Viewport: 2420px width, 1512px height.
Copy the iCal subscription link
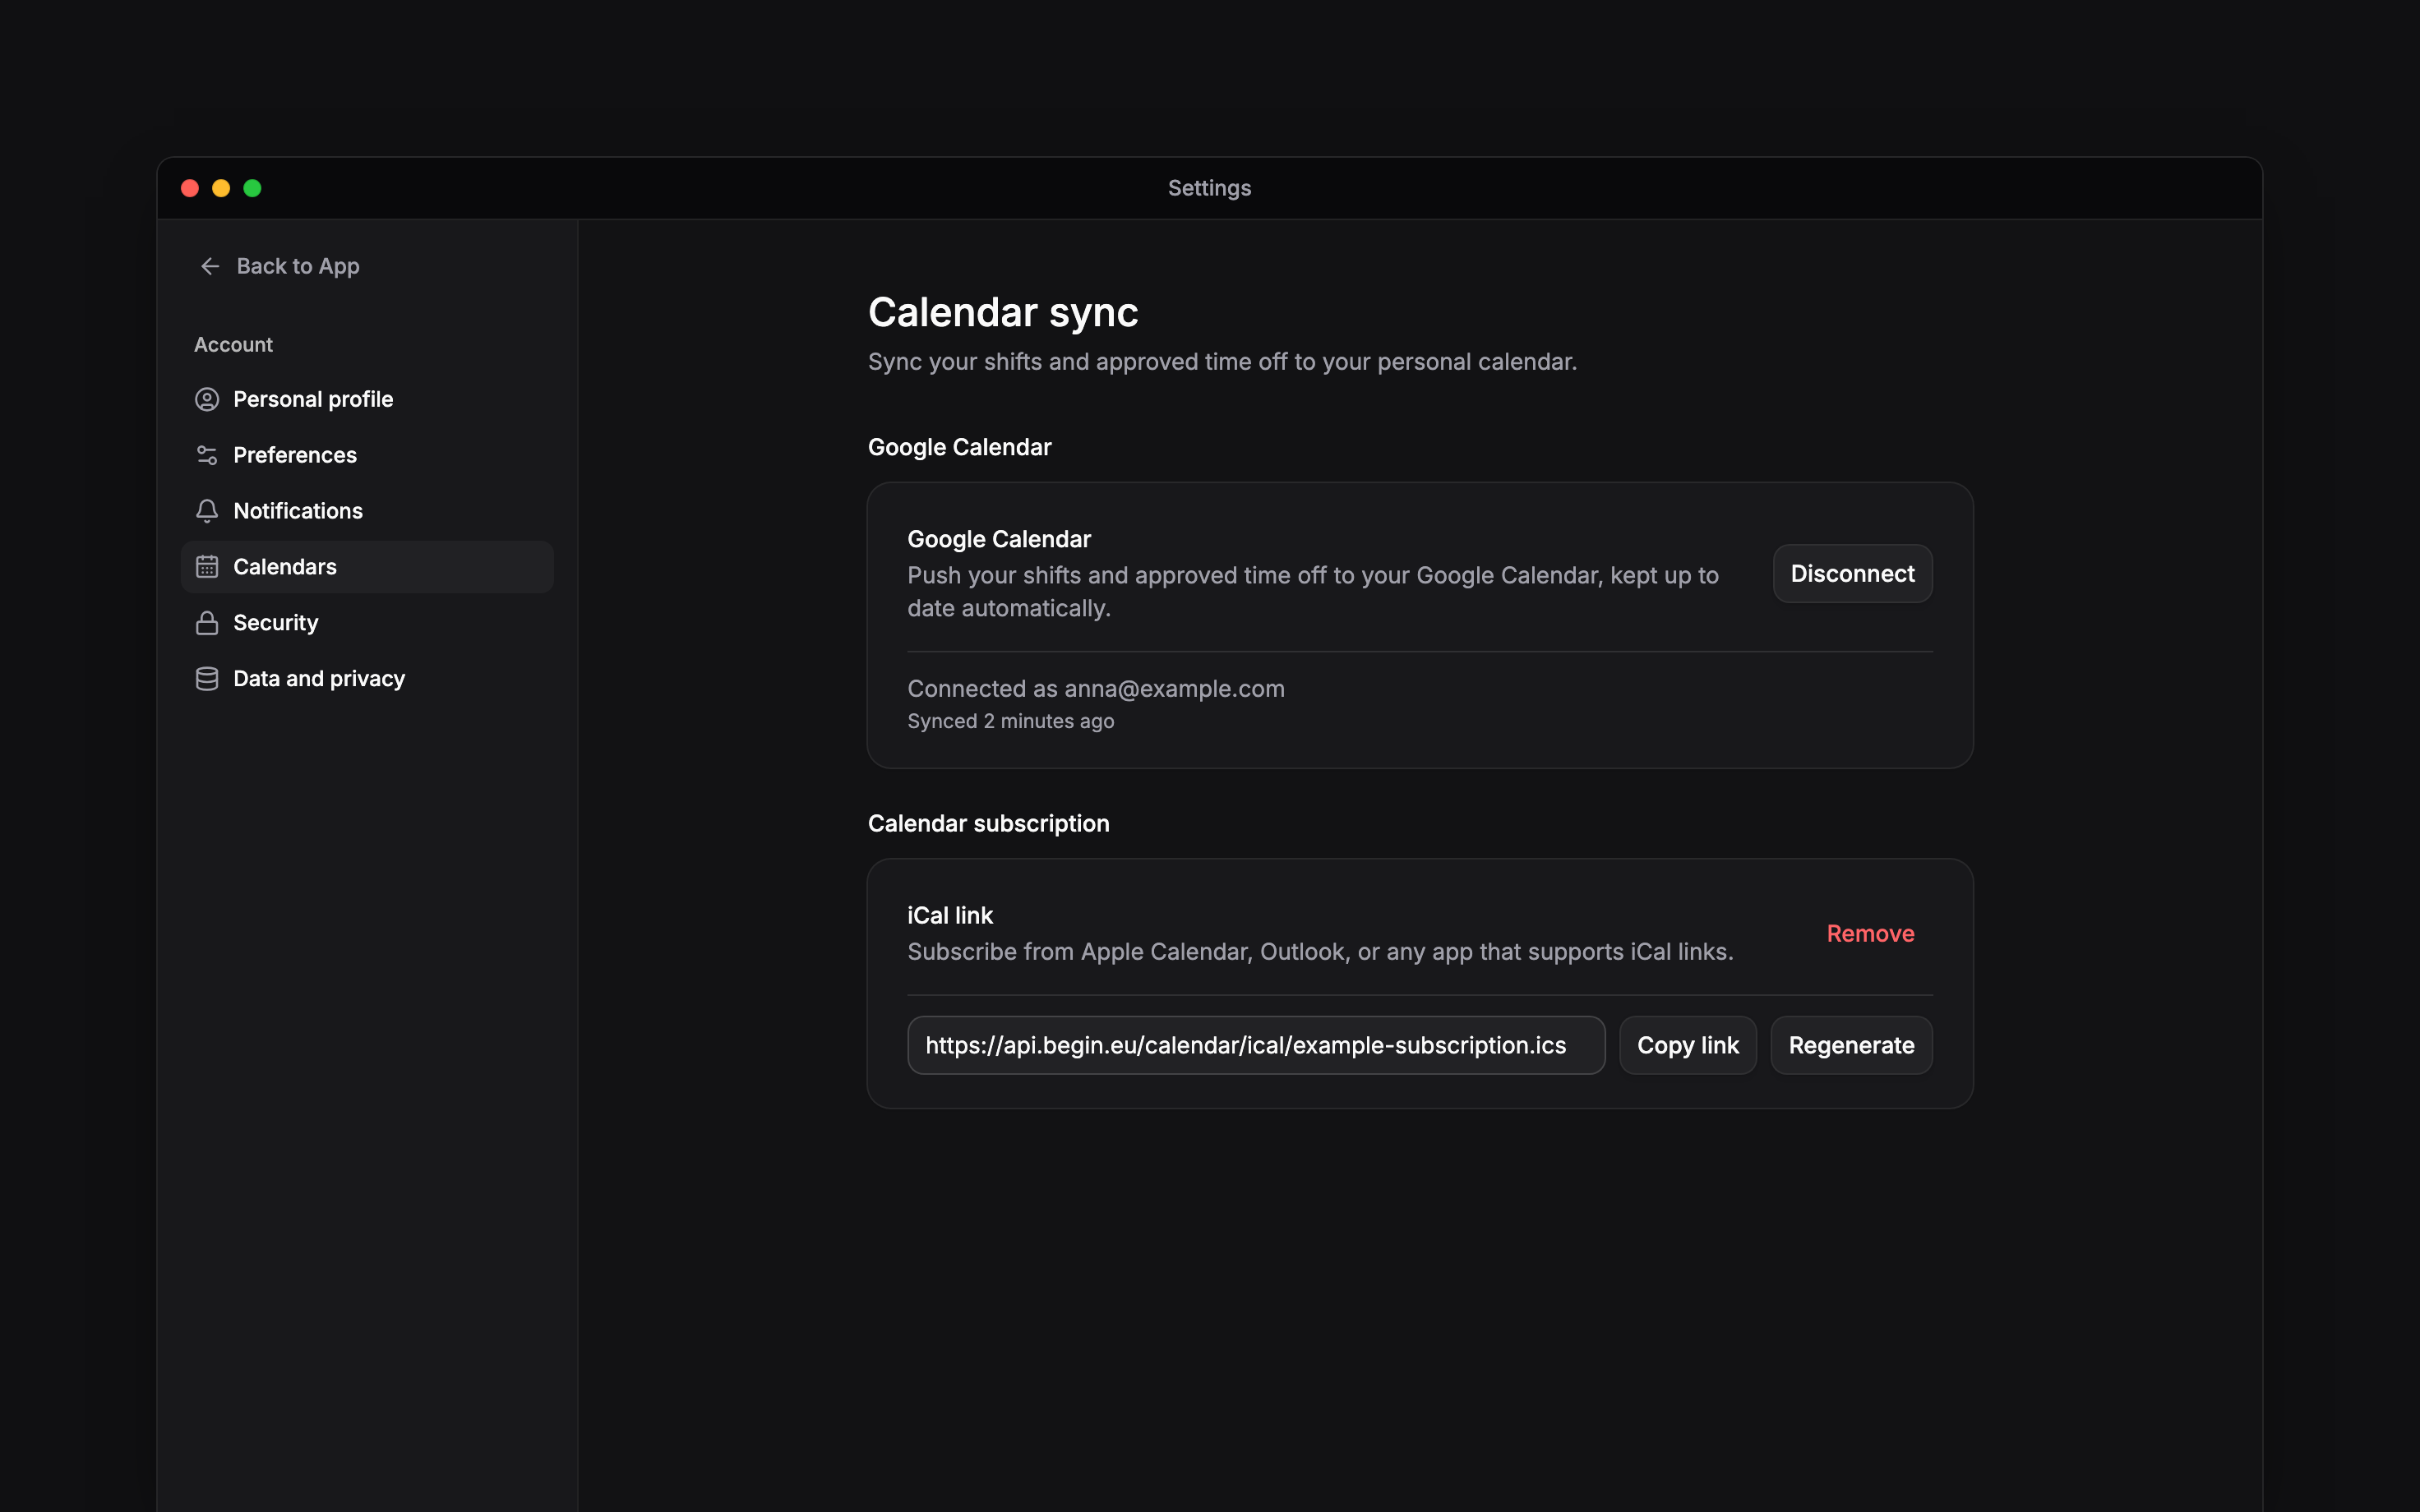click(1687, 1045)
